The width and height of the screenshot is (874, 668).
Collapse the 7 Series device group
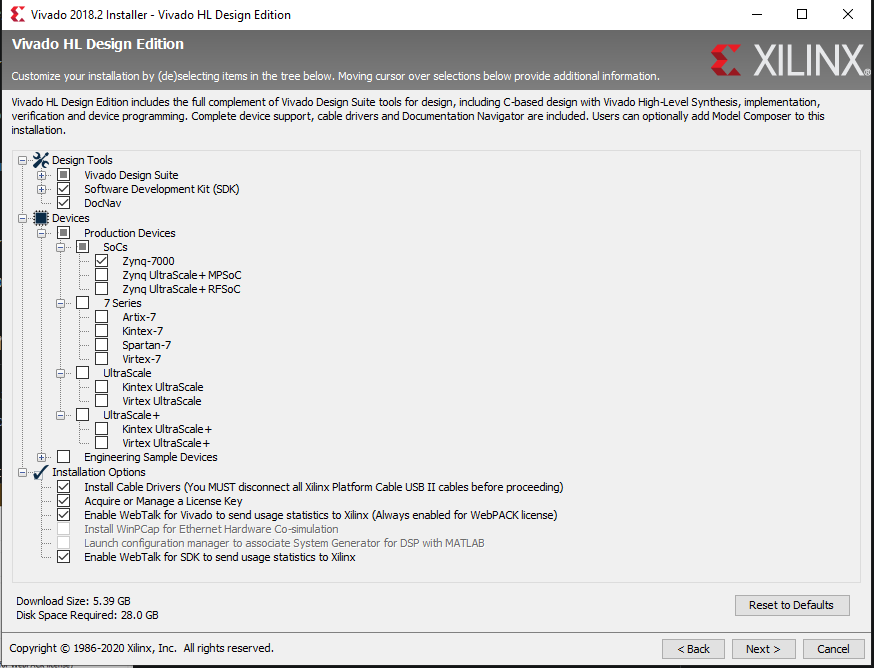60,303
